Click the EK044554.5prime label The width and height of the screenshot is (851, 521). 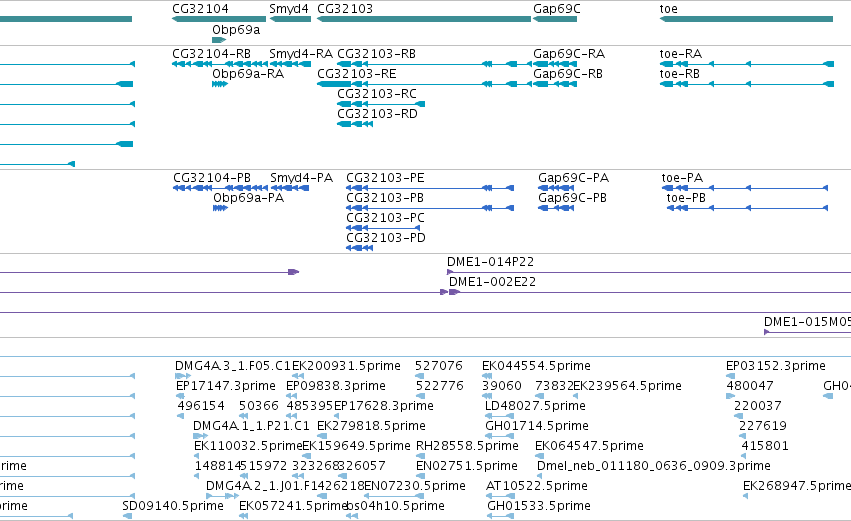pos(536,366)
